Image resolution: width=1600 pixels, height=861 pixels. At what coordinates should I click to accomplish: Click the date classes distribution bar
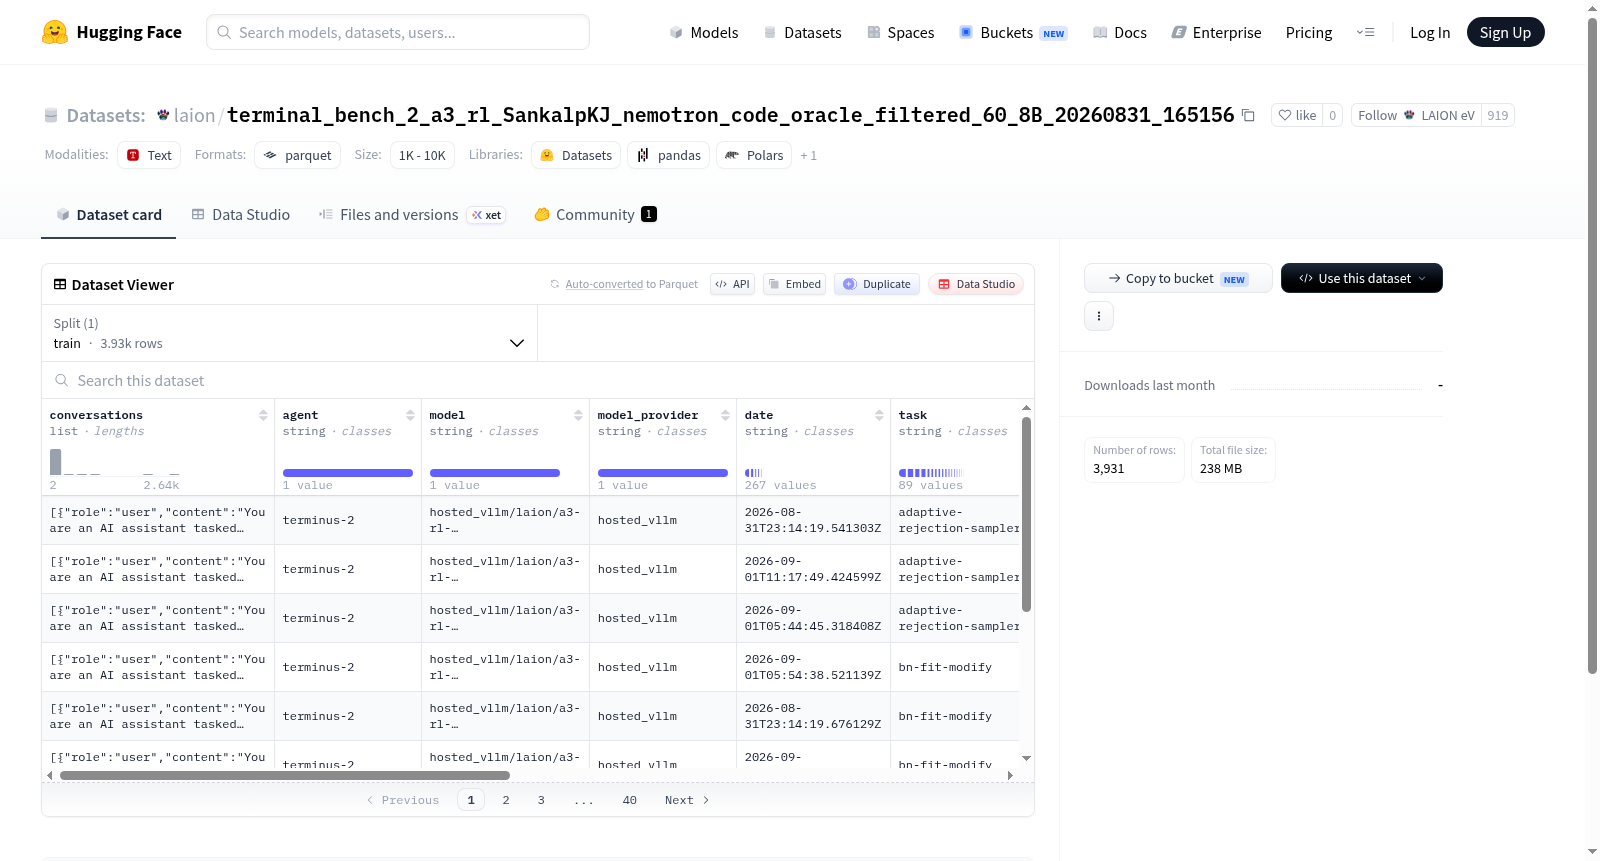click(754, 473)
